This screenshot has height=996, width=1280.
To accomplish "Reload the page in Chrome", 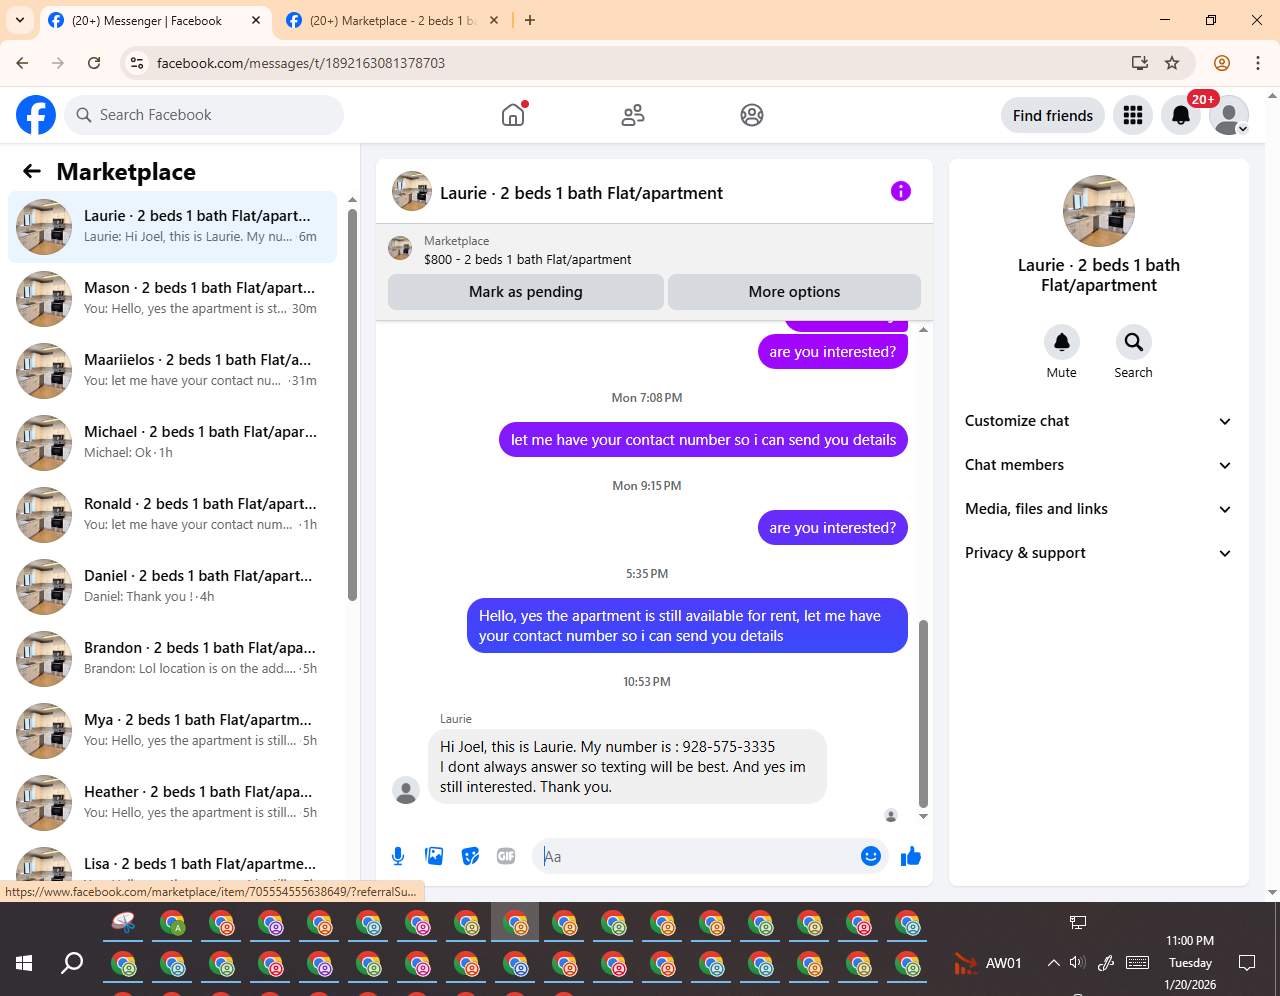I will [x=94, y=63].
